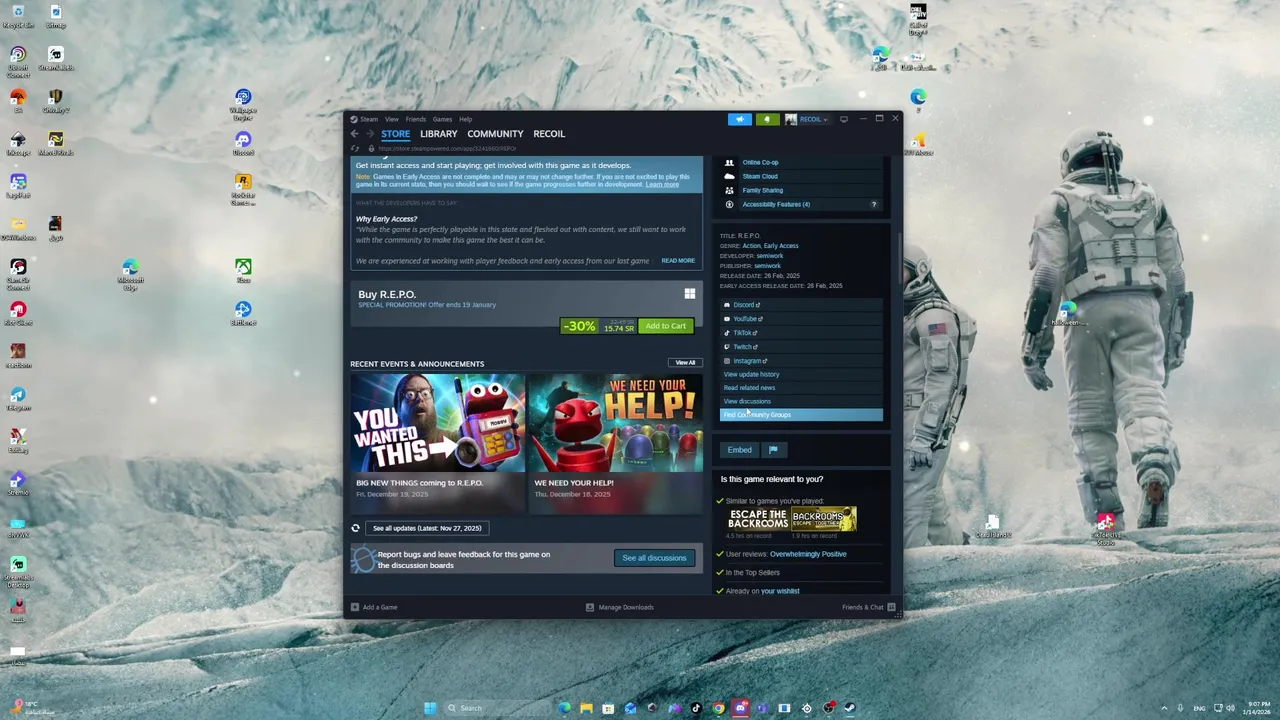Click the Accessibility Features icon
Viewport: 1280px width, 720px height.
click(729, 204)
